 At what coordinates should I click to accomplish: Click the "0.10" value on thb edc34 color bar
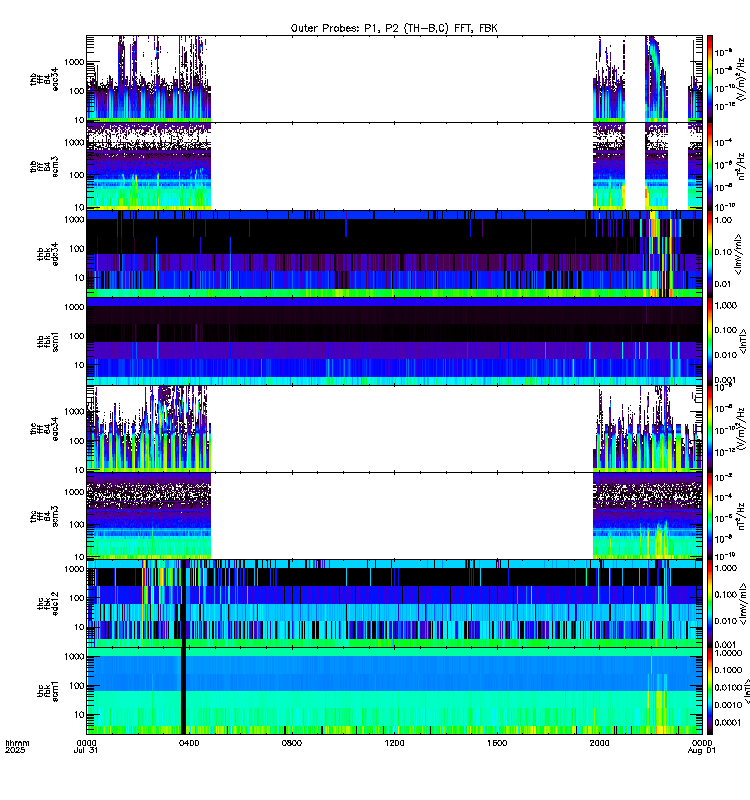723,252
